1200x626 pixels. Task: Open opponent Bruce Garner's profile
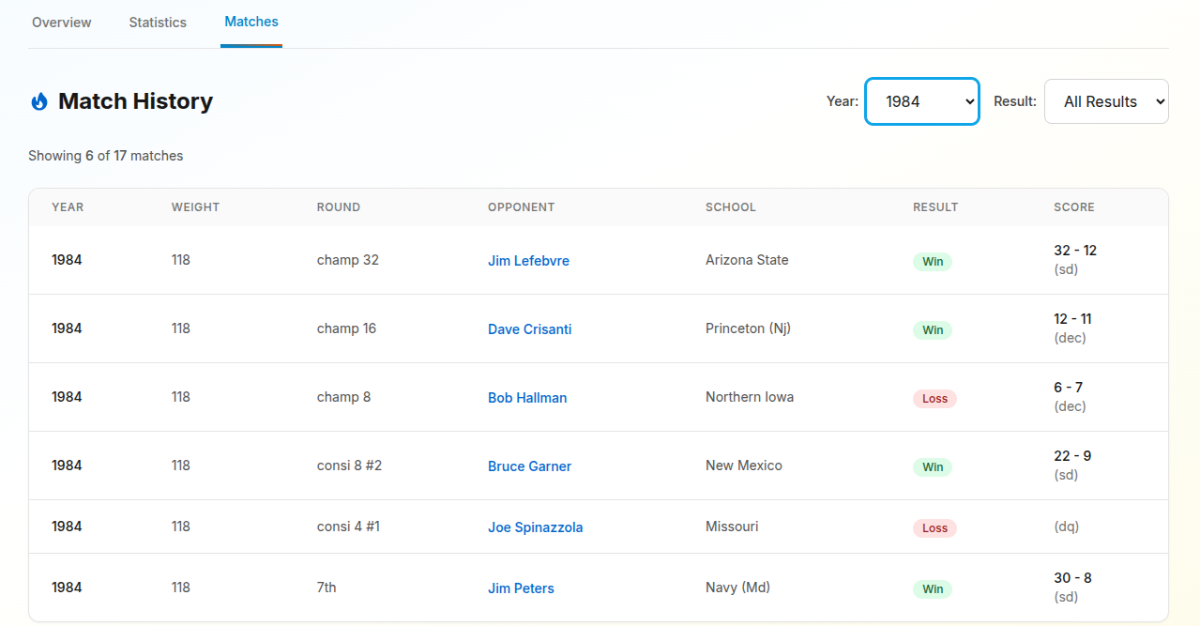click(530, 466)
